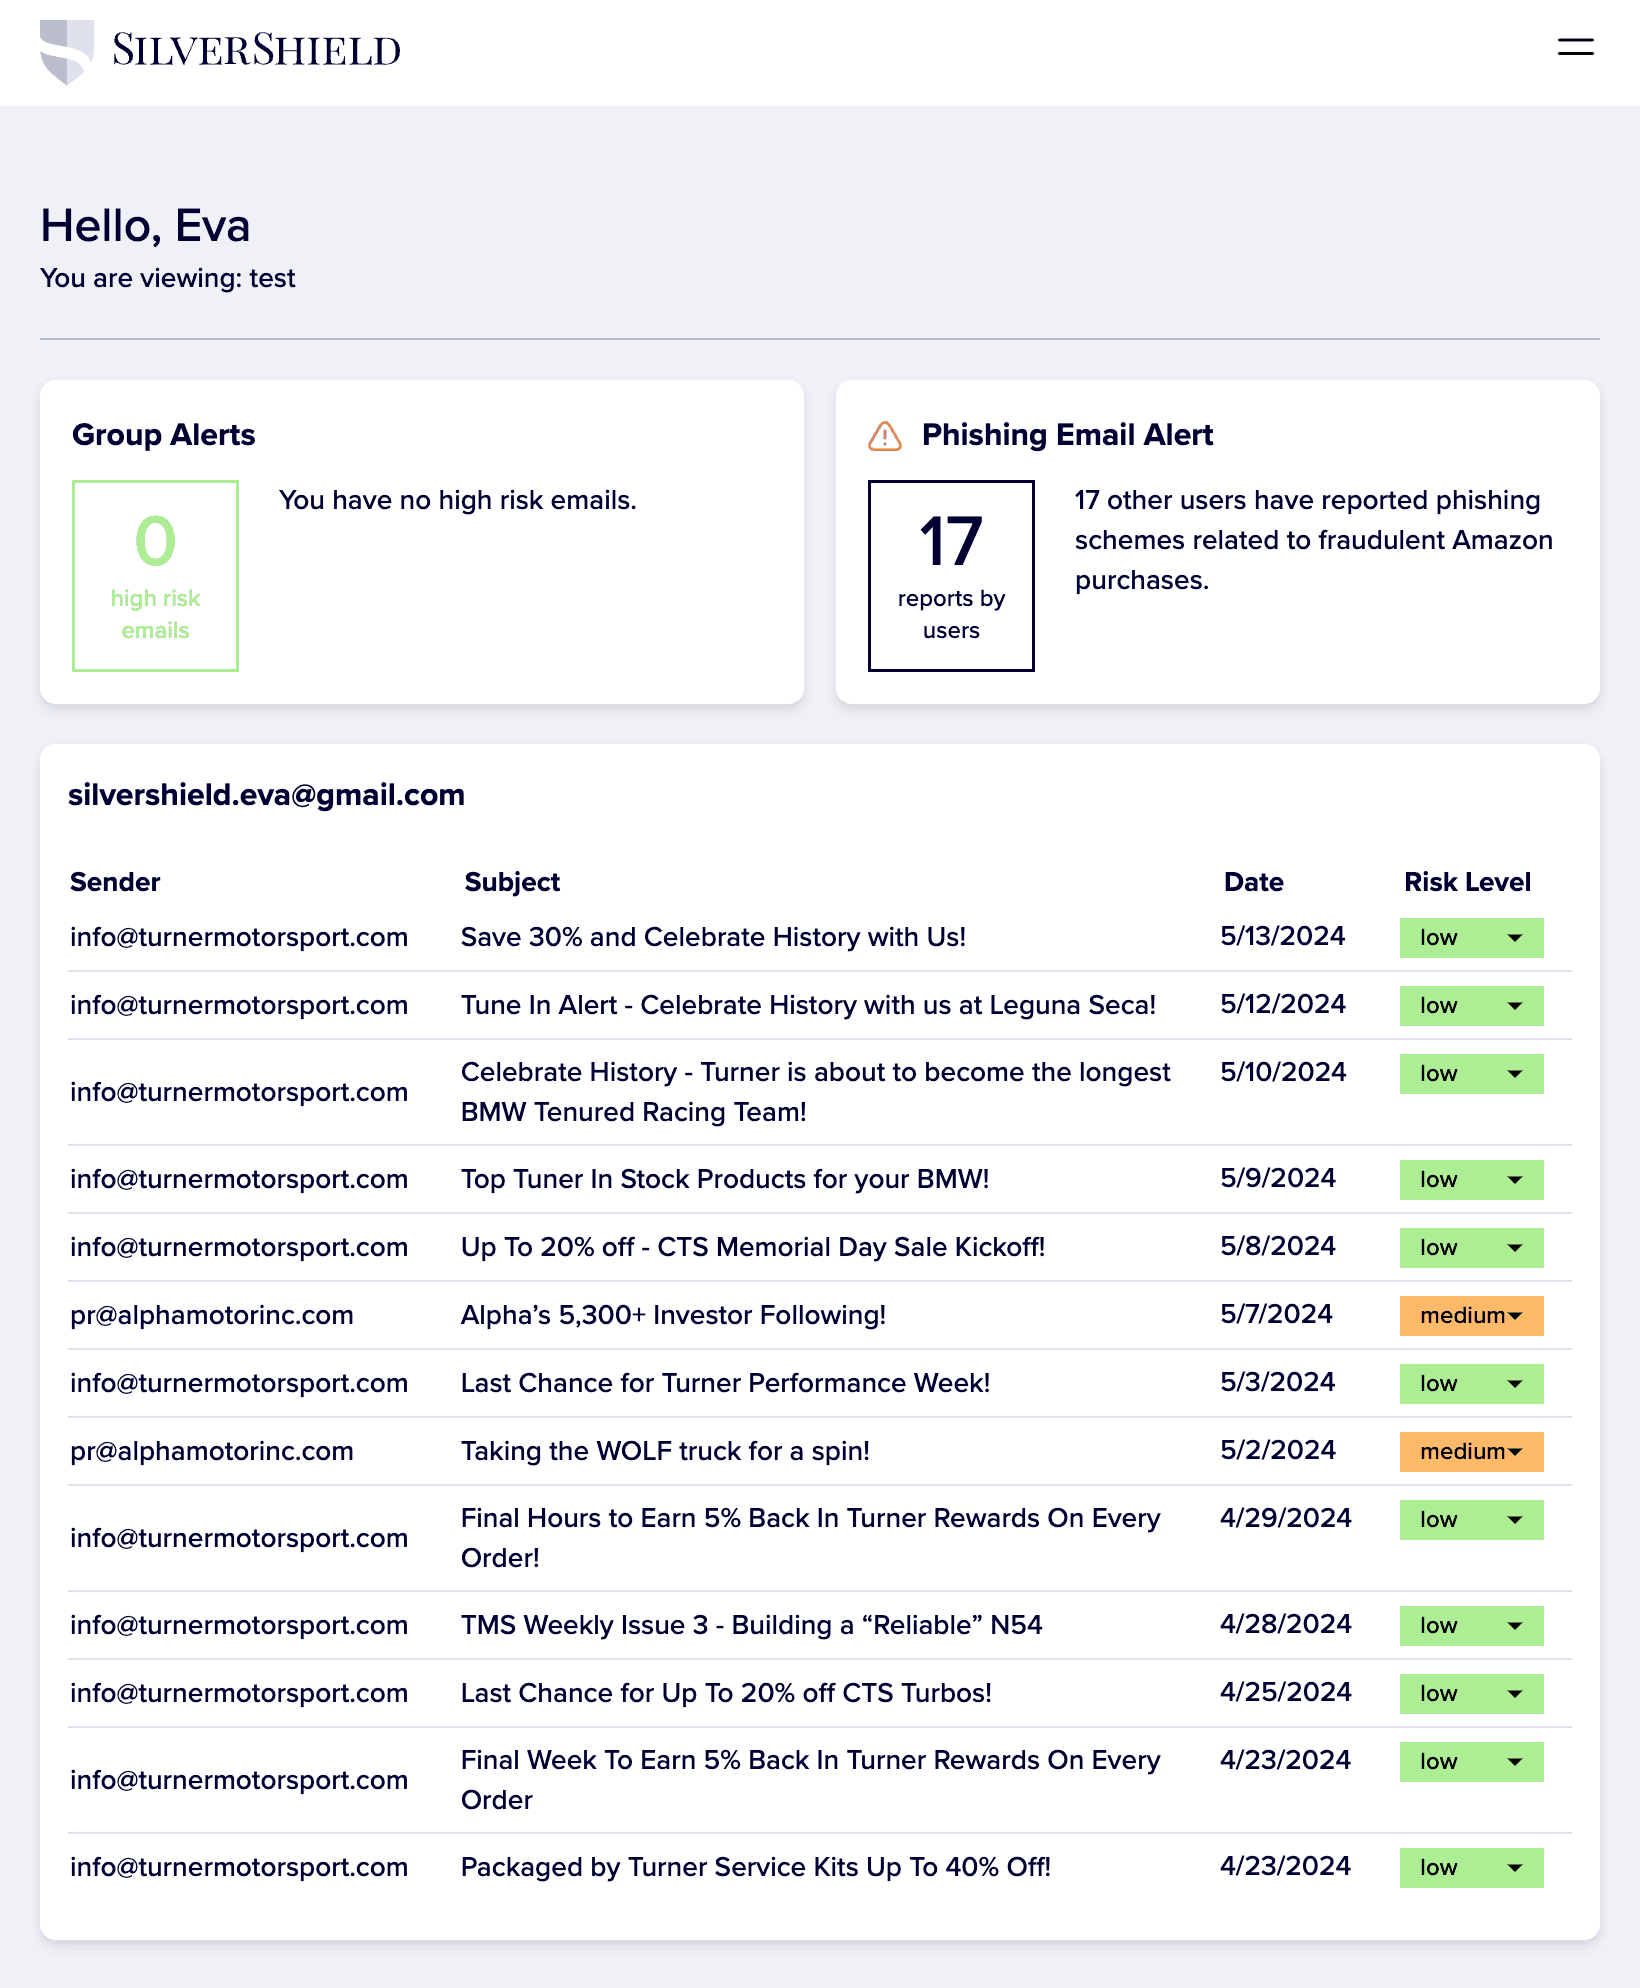Open risk dropdown for 'Last Chance for Turner Performance' email
Screen dimensions: 1640x1988
point(1471,1384)
